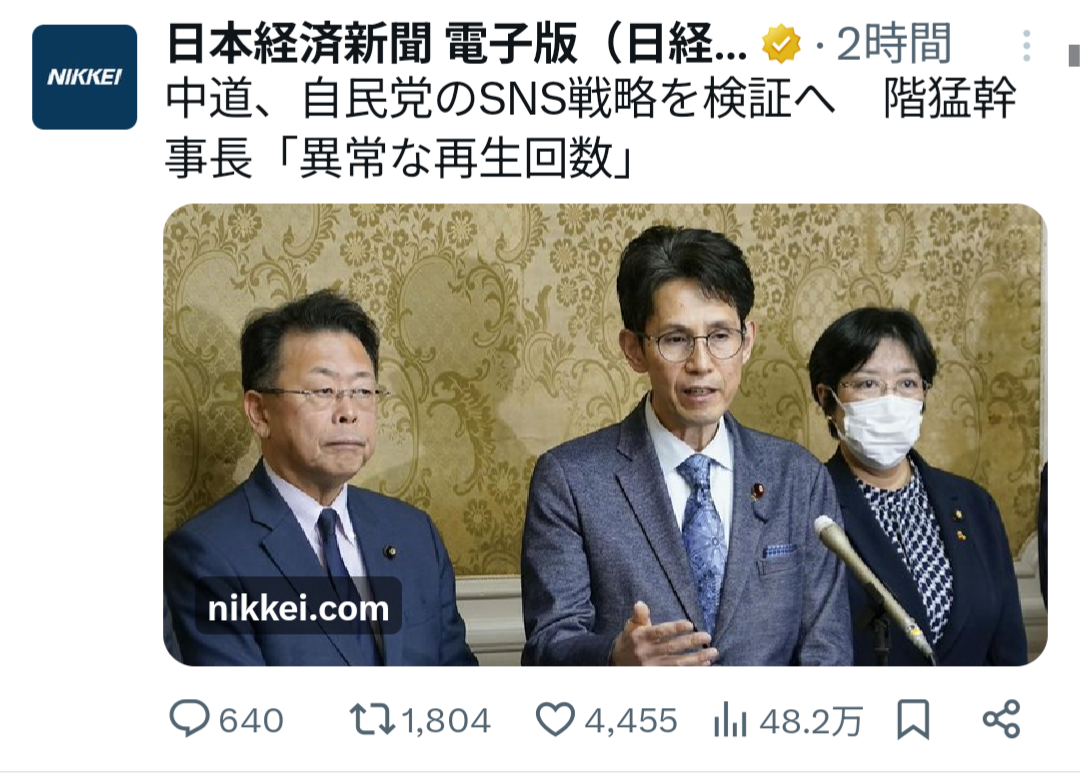Open the 2時間 timestamp link
Image resolution: width=1080 pixels, height=773 pixels.
[x=893, y=43]
